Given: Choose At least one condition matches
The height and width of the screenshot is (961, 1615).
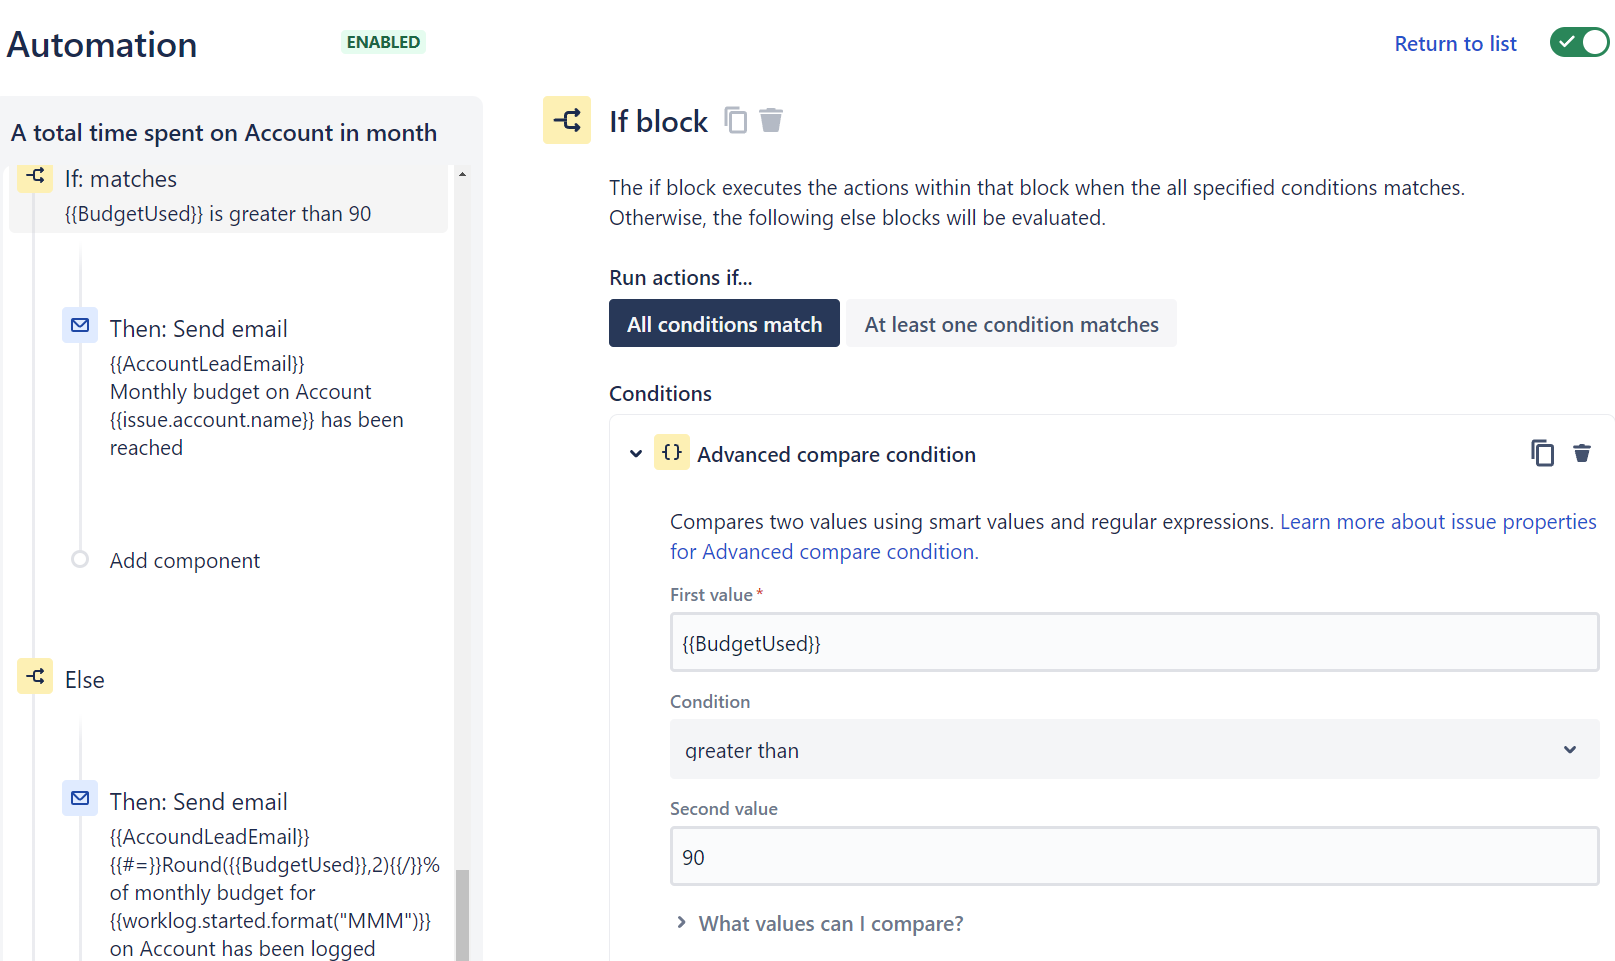Looking at the screenshot, I should (1011, 324).
